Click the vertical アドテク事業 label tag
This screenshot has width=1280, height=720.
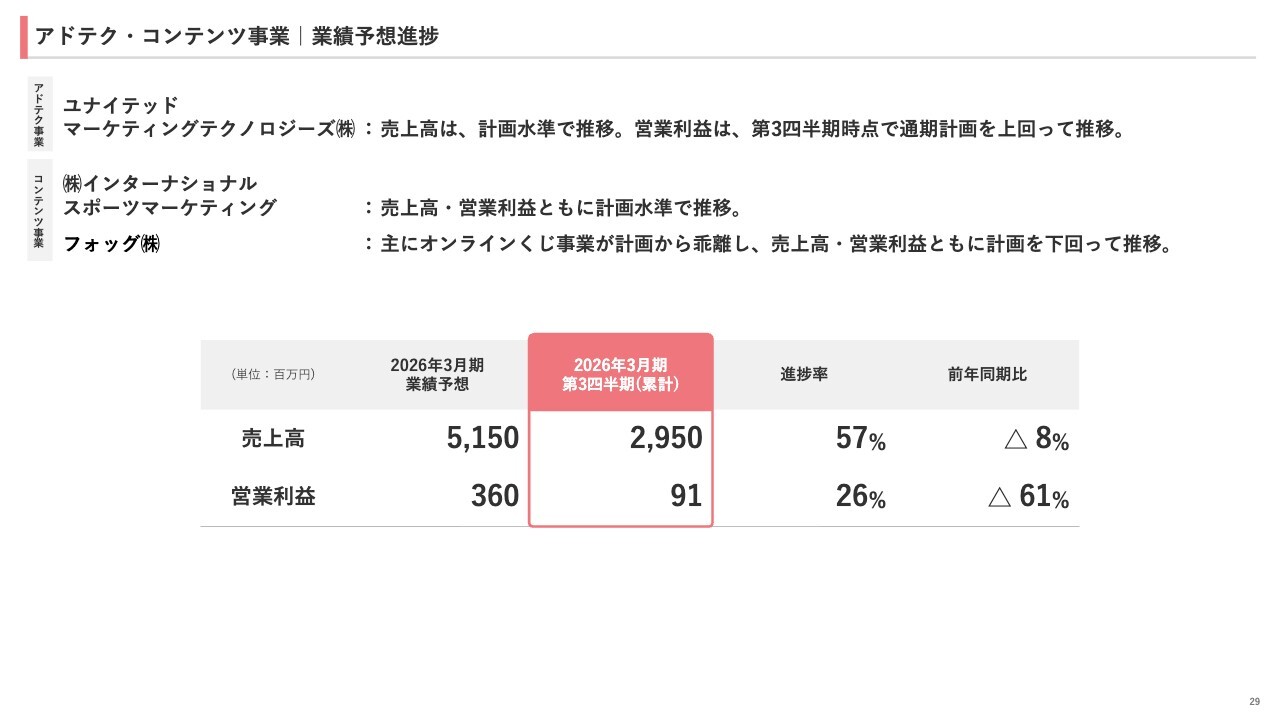pyautogui.click(x=39, y=115)
